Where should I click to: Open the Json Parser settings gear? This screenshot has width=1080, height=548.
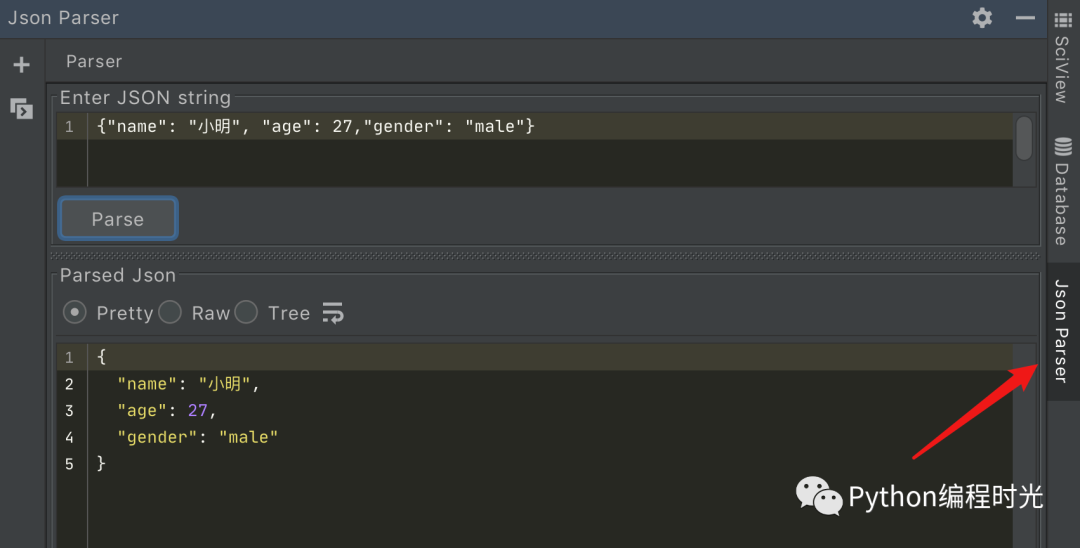click(x=982, y=18)
